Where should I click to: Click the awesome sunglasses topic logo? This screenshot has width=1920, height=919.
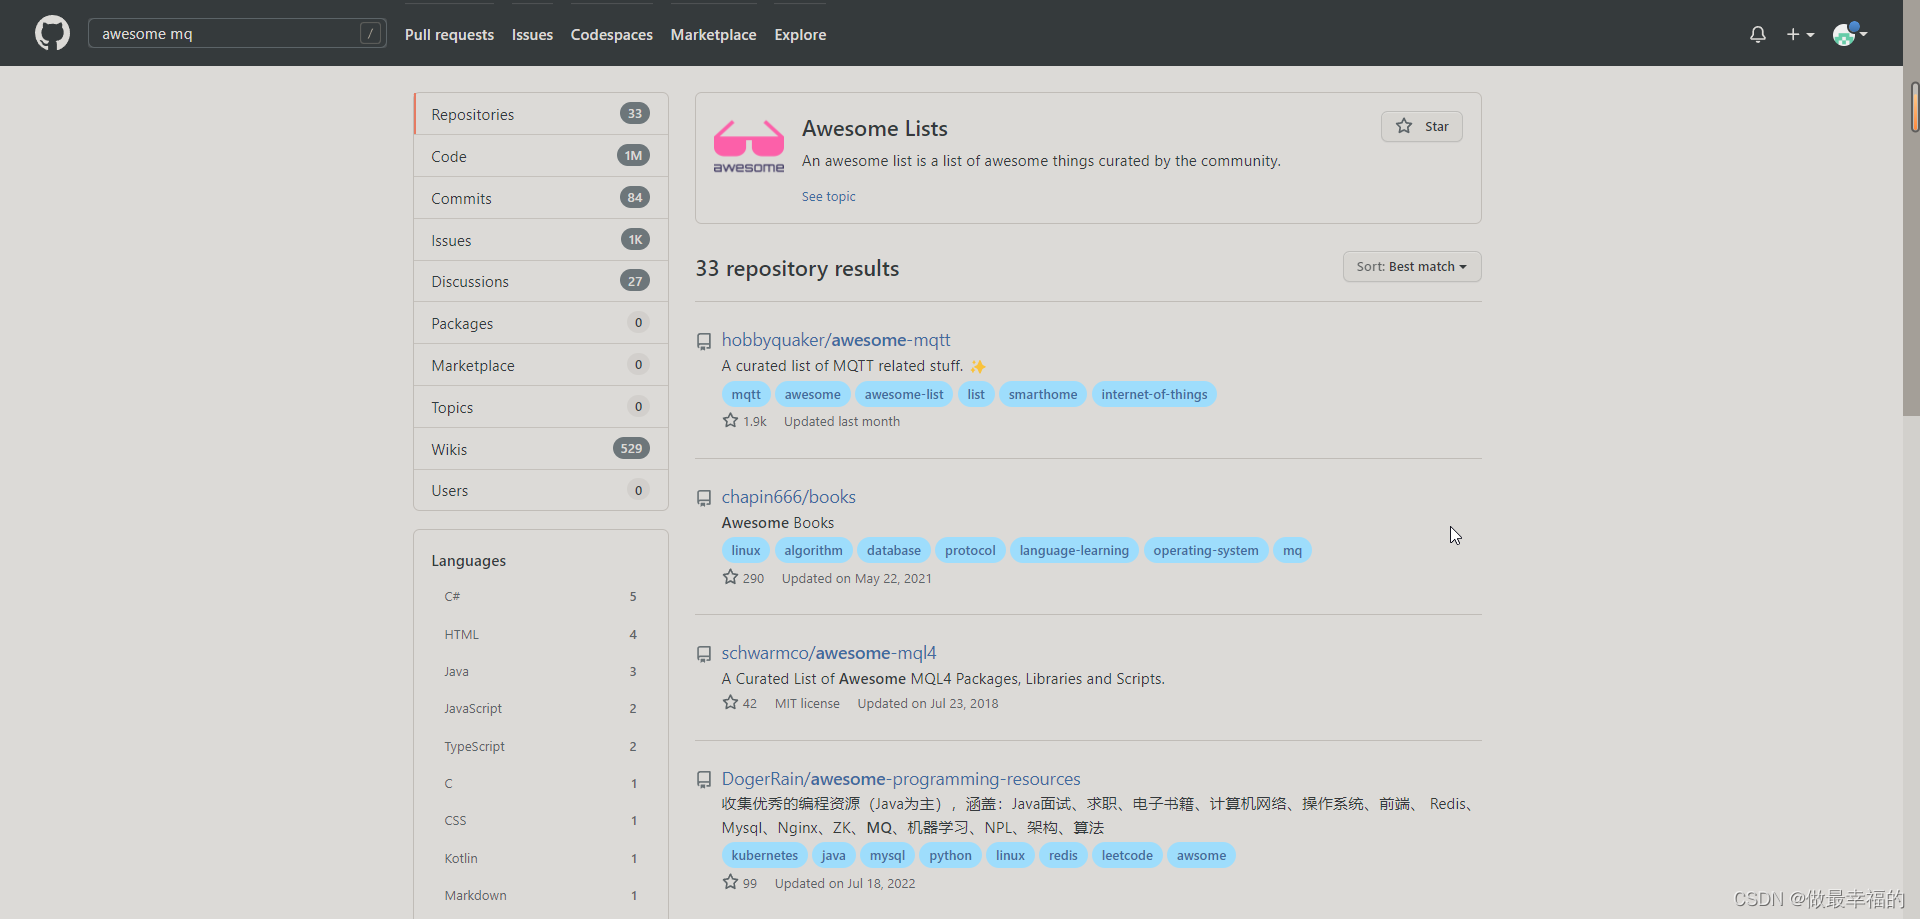pyautogui.click(x=748, y=147)
